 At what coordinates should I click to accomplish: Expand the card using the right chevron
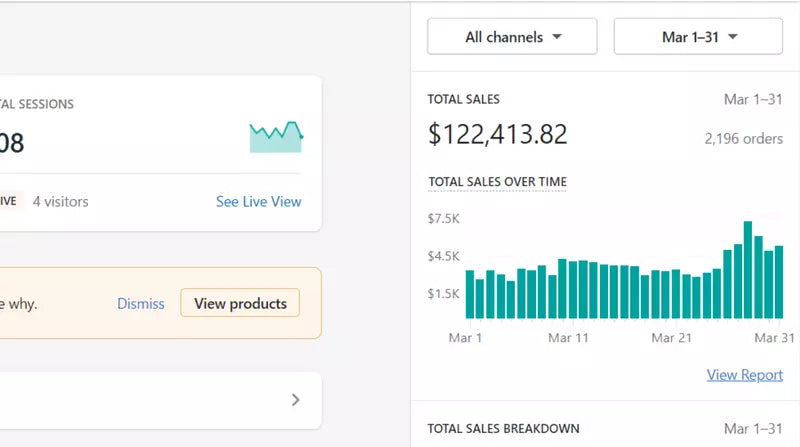[295, 400]
